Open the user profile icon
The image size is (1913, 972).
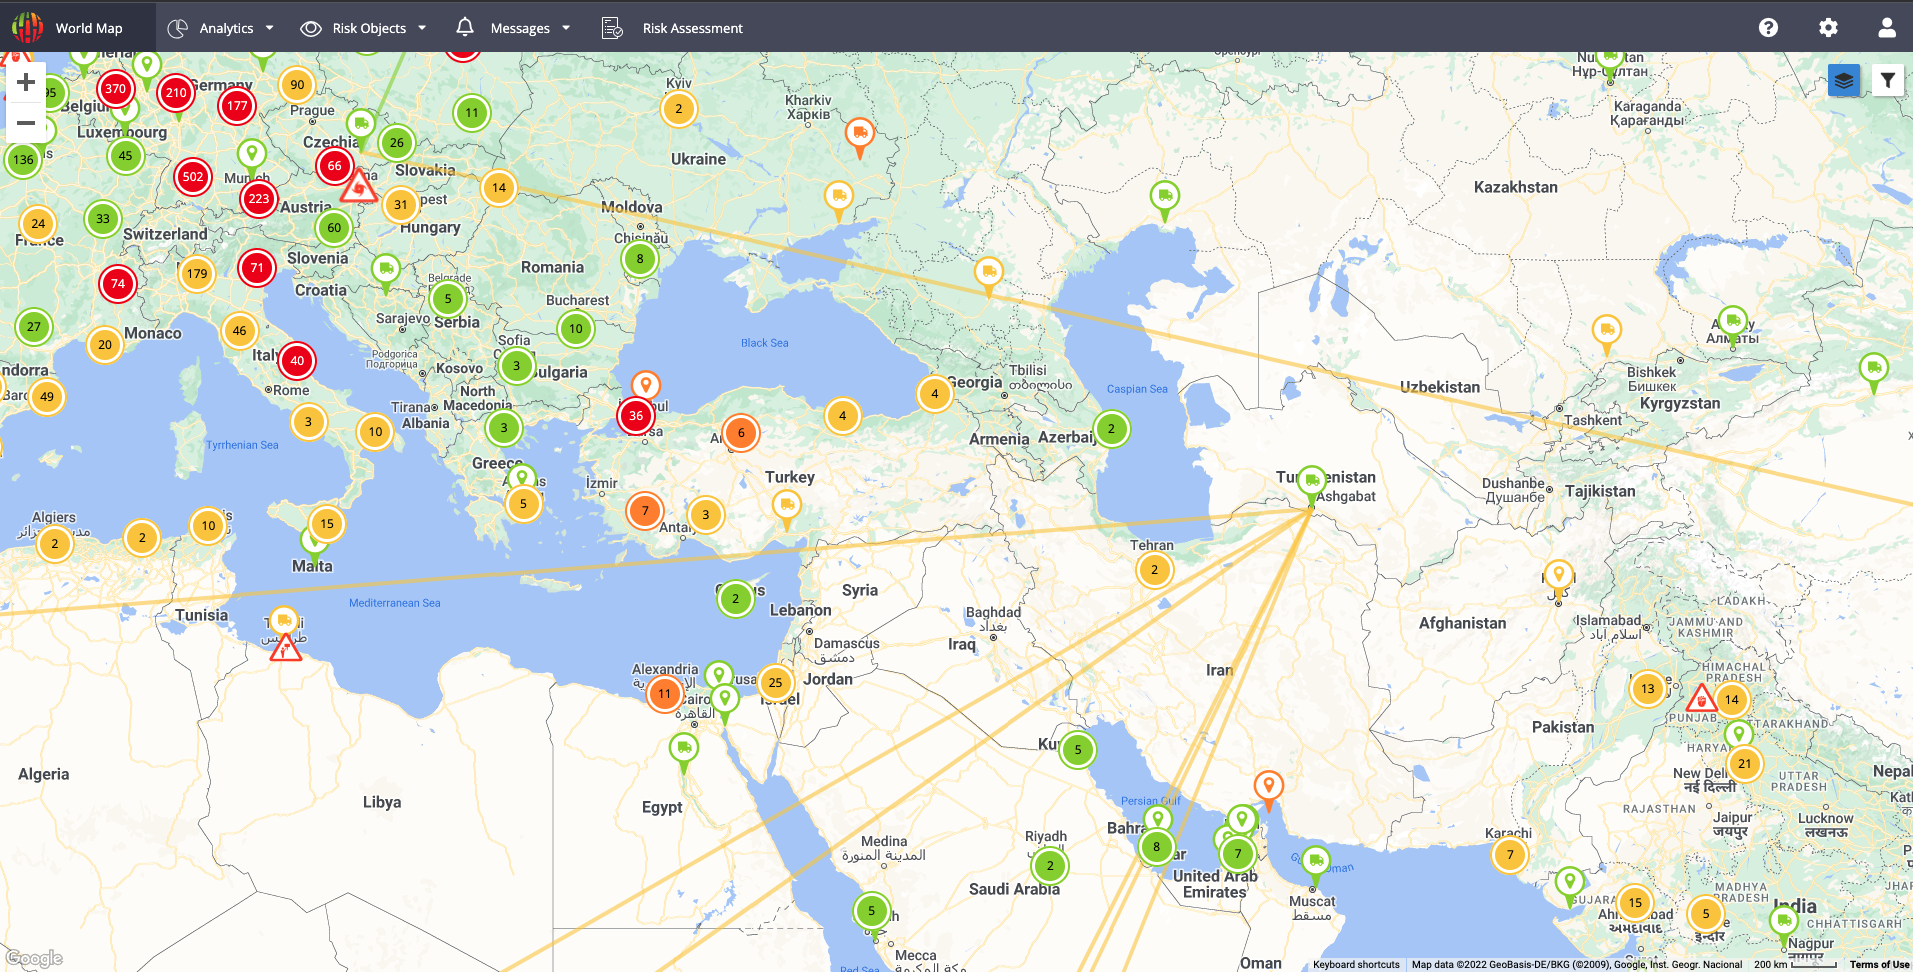click(1886, 28)
